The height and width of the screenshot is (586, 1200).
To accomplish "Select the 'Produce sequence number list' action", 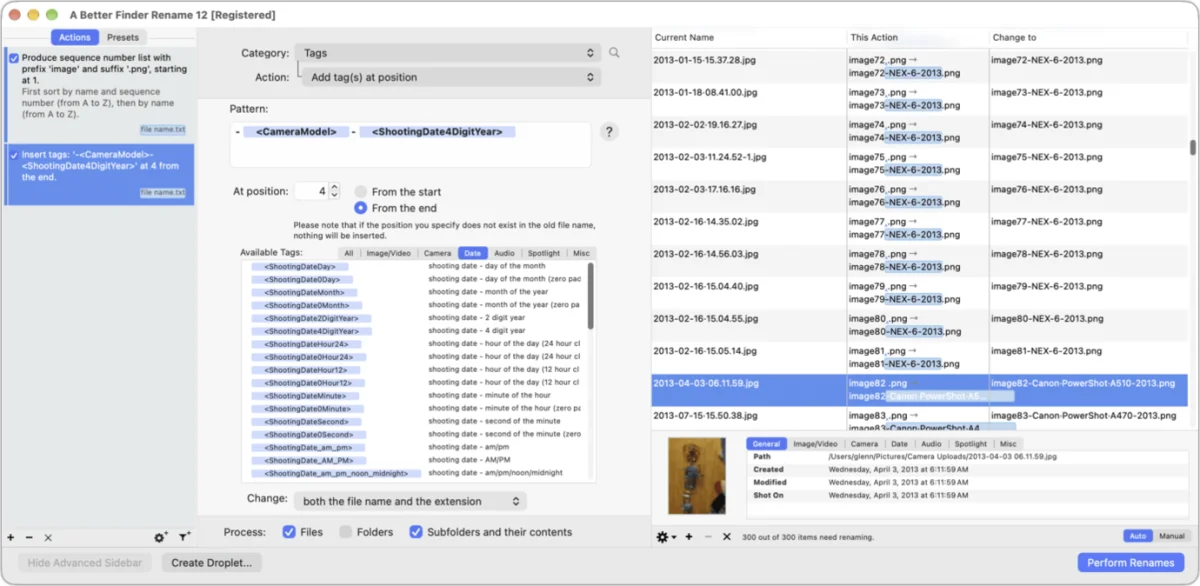I will point(99,95).
